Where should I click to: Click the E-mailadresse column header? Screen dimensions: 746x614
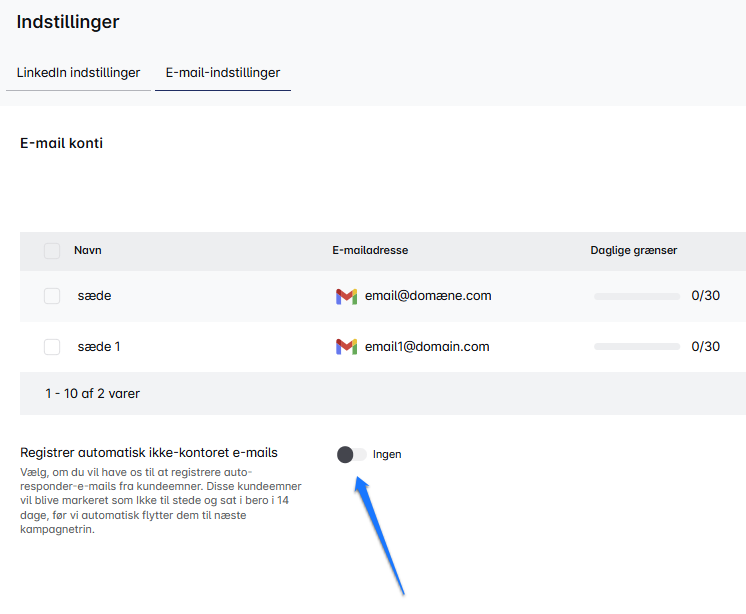[370, 250]
